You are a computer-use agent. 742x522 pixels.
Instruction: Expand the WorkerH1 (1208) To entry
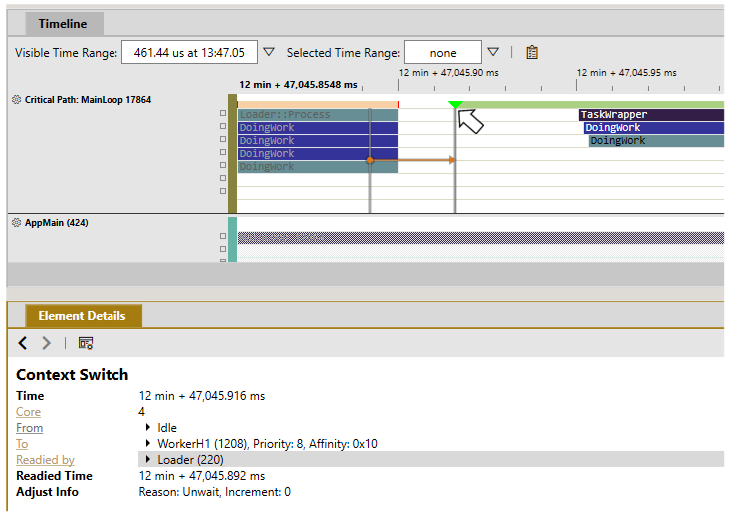pos(148,443)
